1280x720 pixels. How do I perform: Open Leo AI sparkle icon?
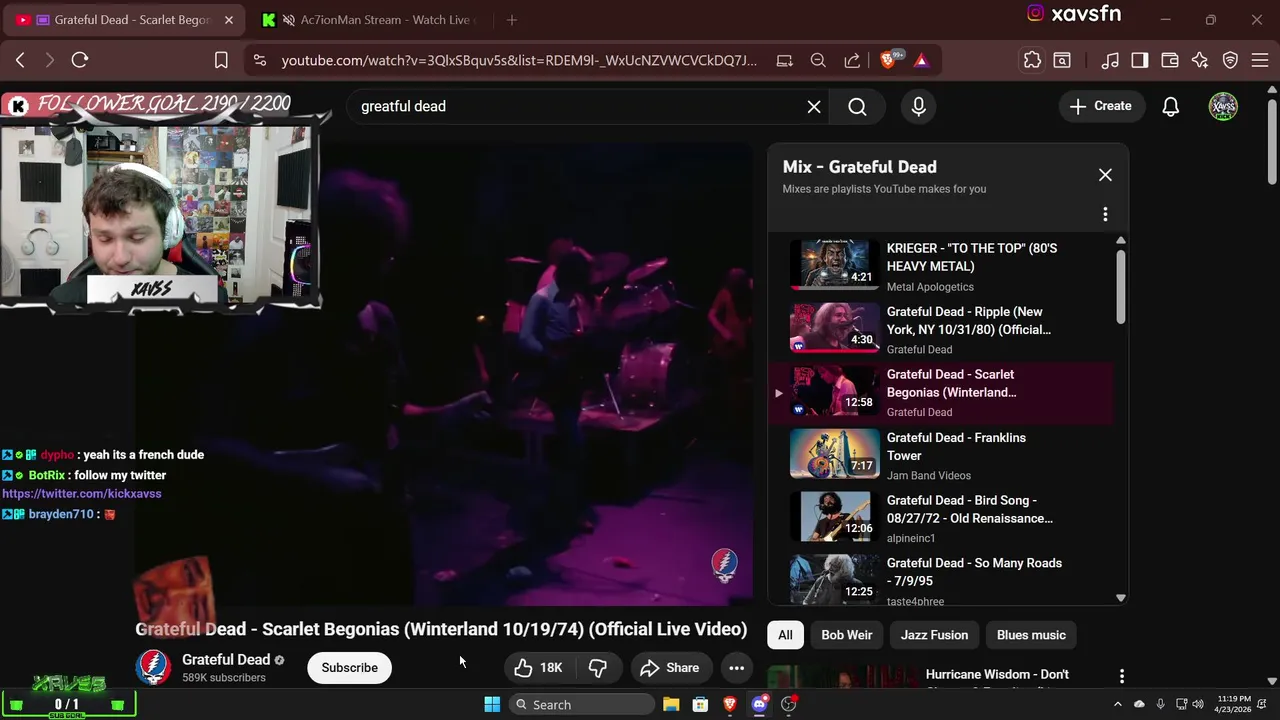point(1200,61)
